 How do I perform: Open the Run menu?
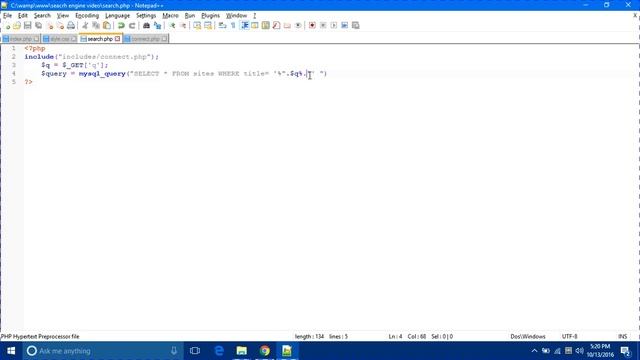(x=190, y=16)
